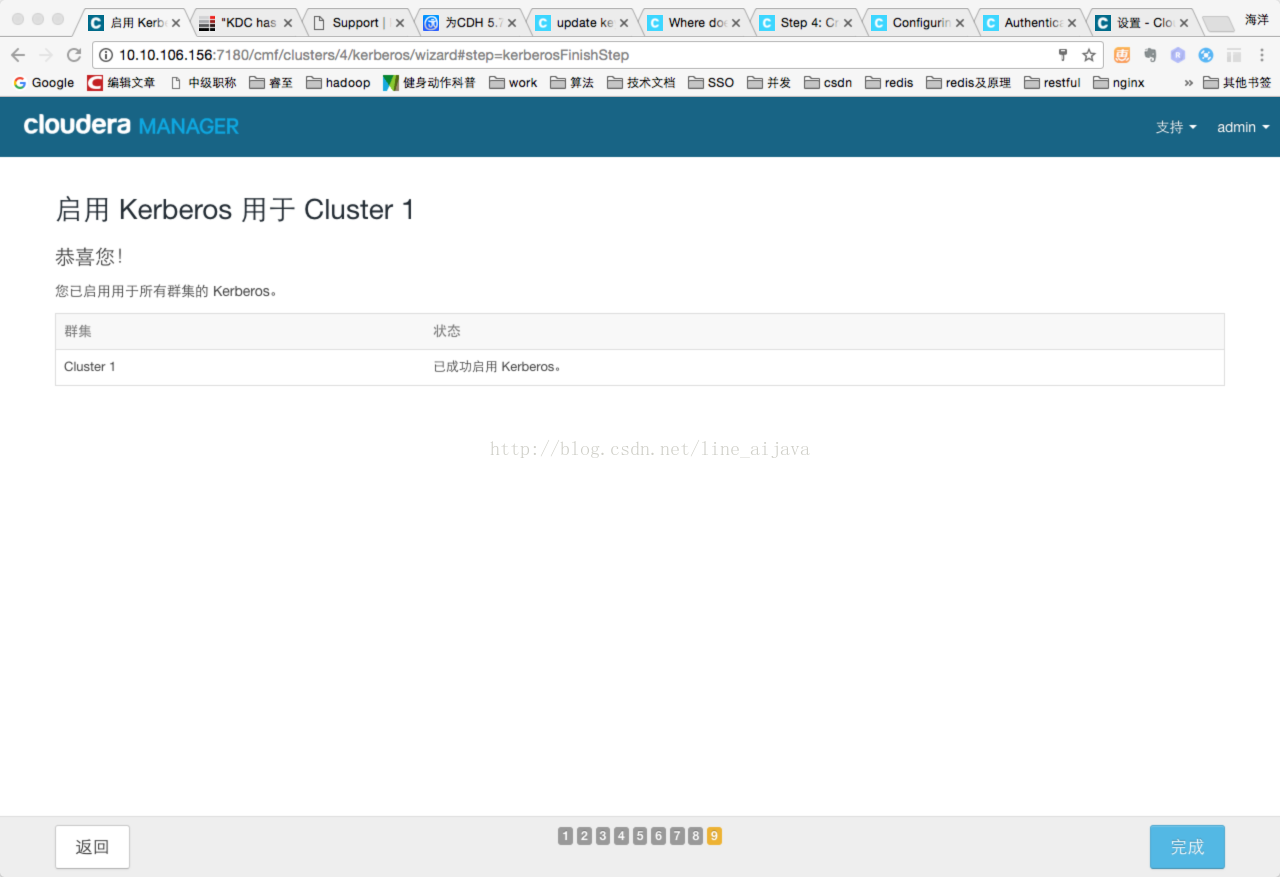This screenshot has width=1280, height=877.
Task: Open the purple hexagon R extension
Action: [1178, 55]
